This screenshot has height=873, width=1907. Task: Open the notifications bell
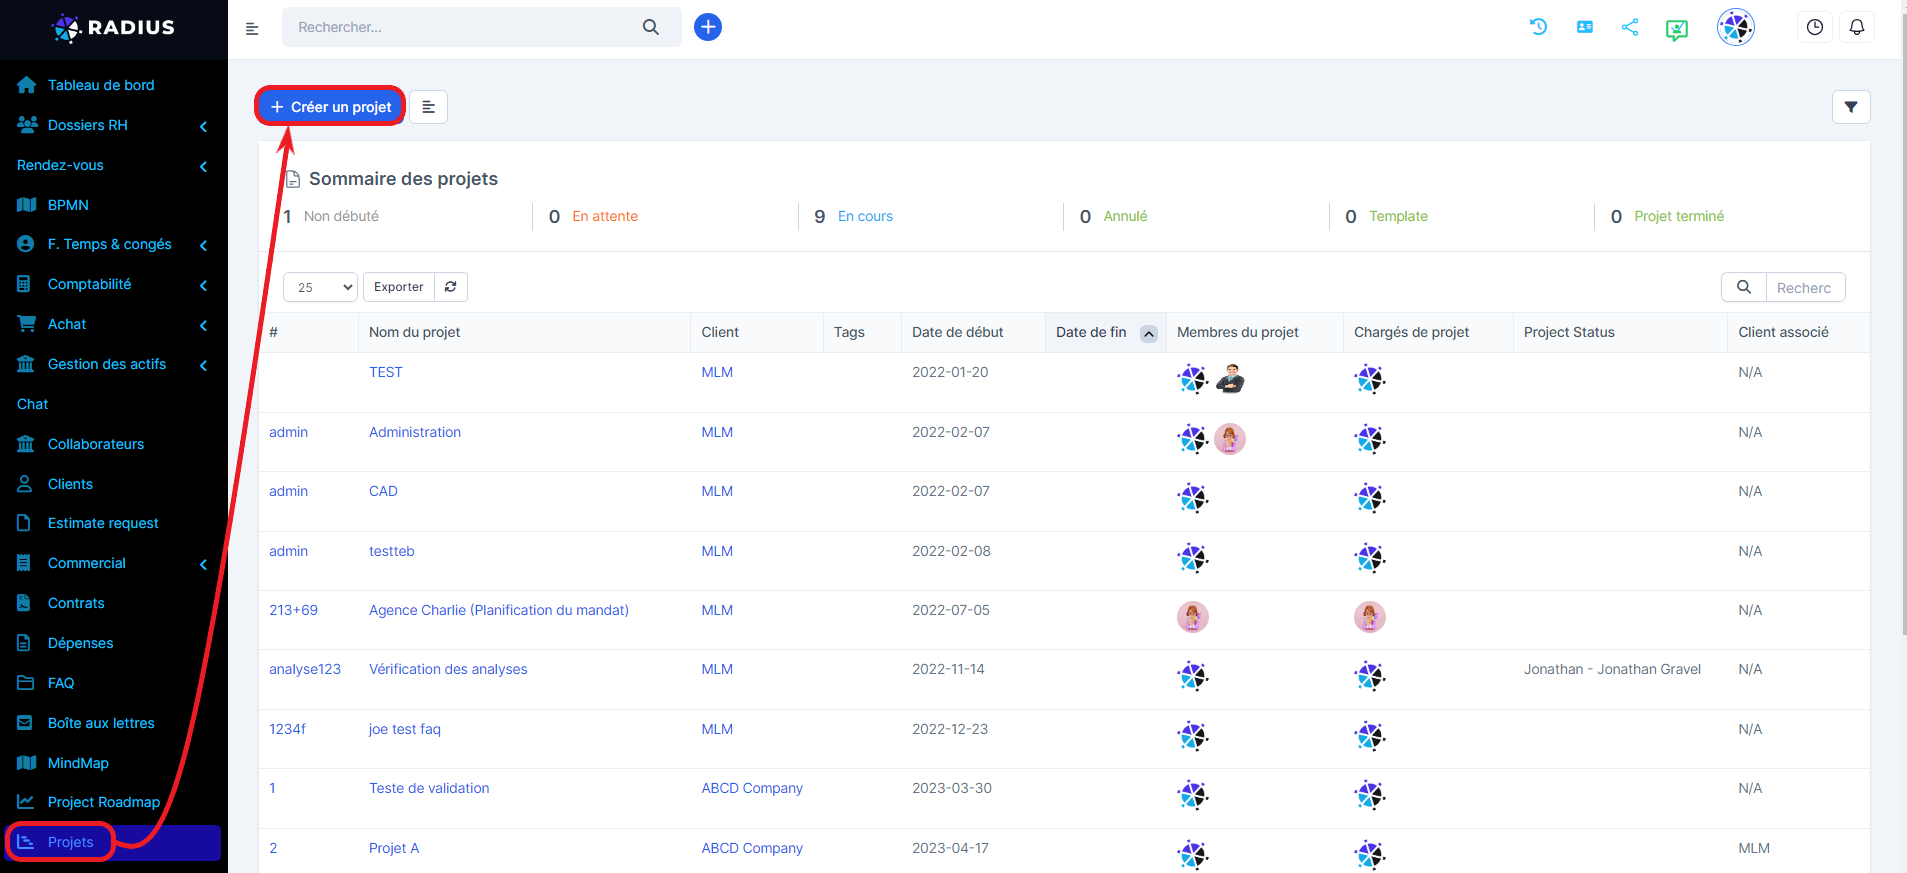(x=1857, y=27)
